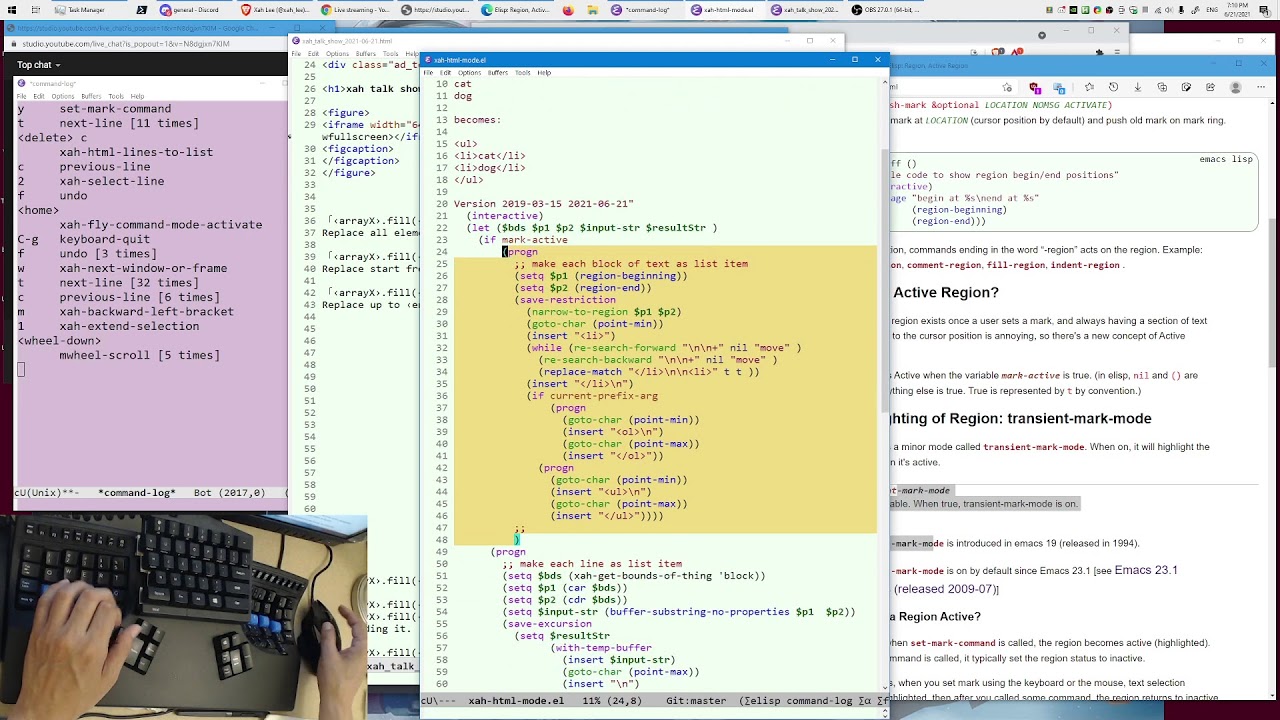Click '<figcaption>' on line 30 of html window

click(x=360, y=149)
